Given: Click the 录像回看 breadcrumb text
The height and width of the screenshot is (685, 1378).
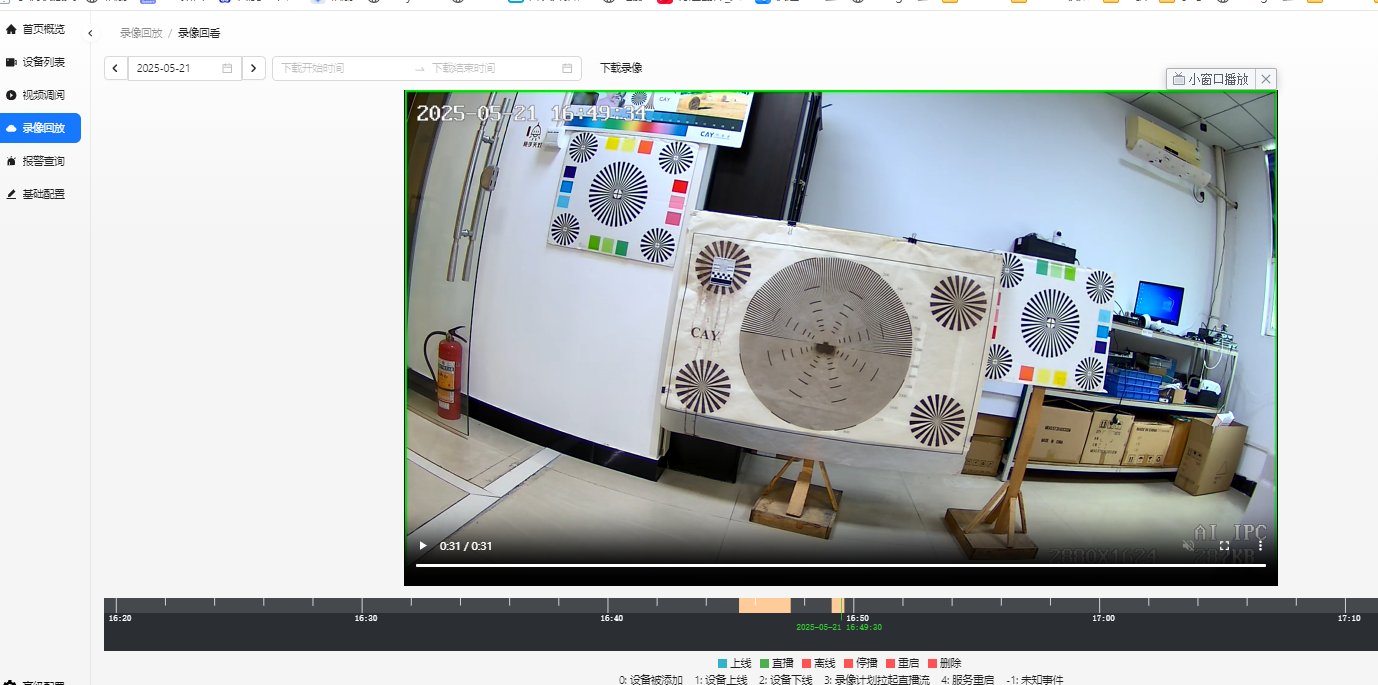Looking at the screenshot, I should [x=199, y=33].
